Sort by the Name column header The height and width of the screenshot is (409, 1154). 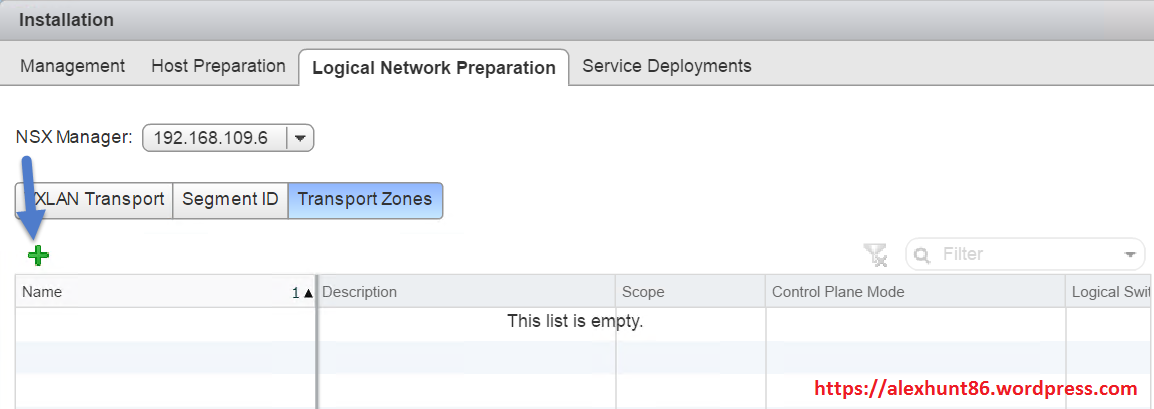coord(150,292)
